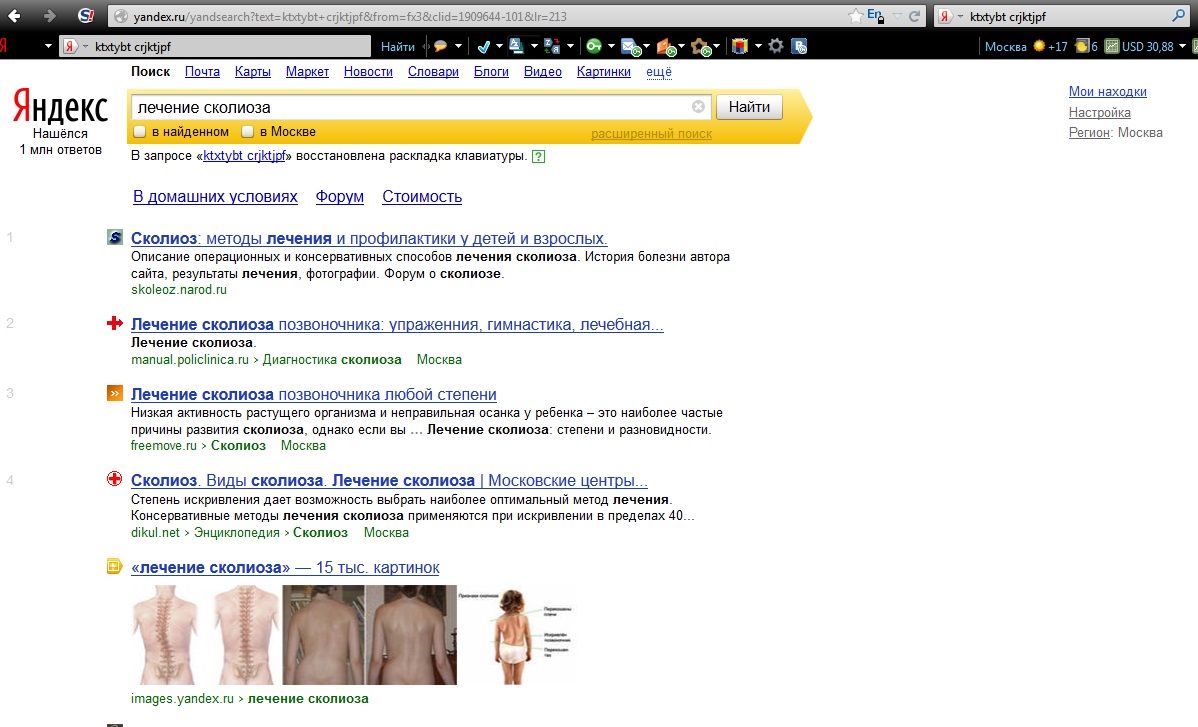Click magnifier in browser top-right search box
1198x727 pixels.
click(x=1179, y=16)
